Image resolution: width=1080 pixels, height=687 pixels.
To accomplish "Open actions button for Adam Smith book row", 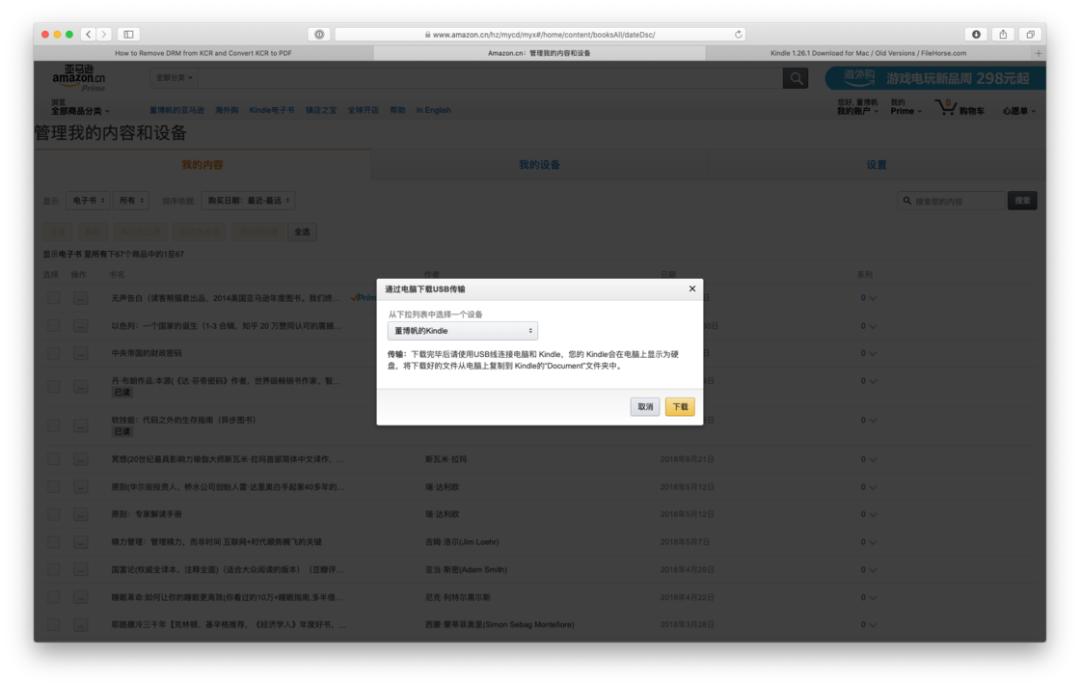I will 81,570.
